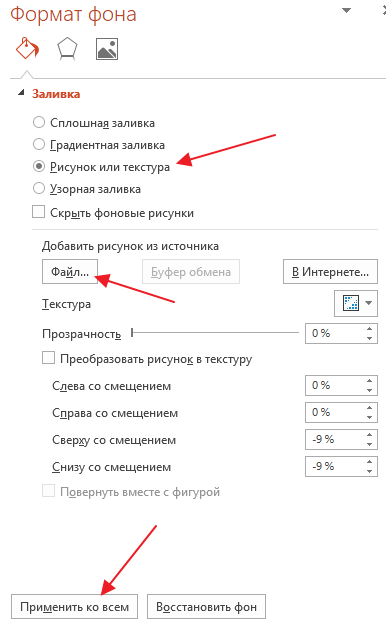Image resolution: width=386 pixels, height=625 pixels.
Task: Open the pane options arrow at top
Action: 347,10
